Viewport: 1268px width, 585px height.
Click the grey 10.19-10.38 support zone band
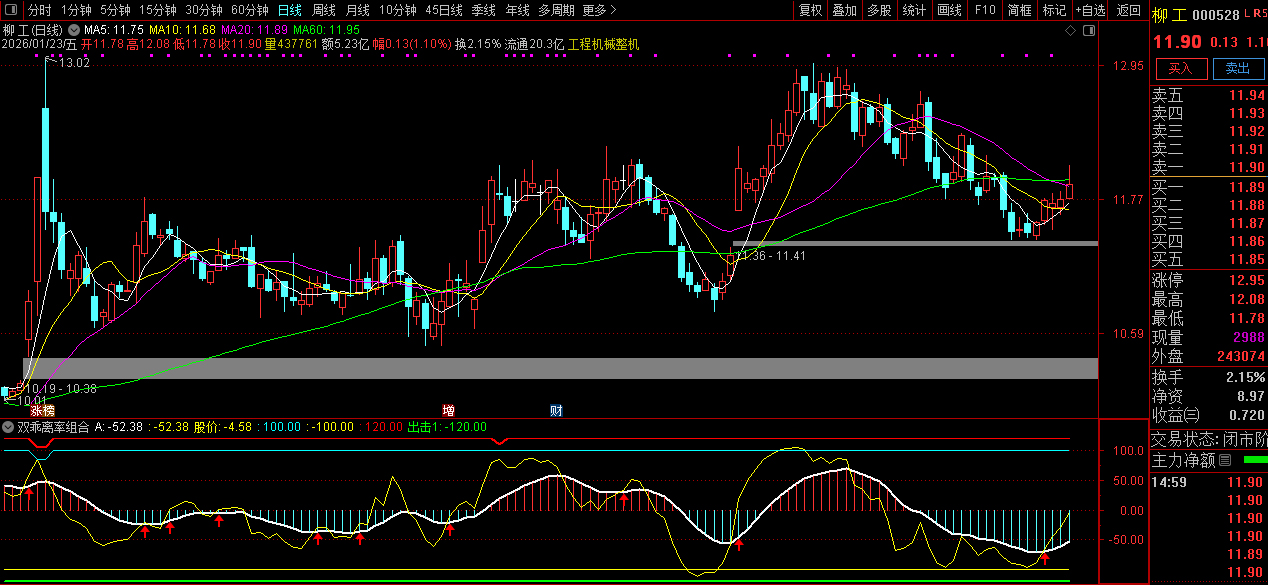(560, 368)
